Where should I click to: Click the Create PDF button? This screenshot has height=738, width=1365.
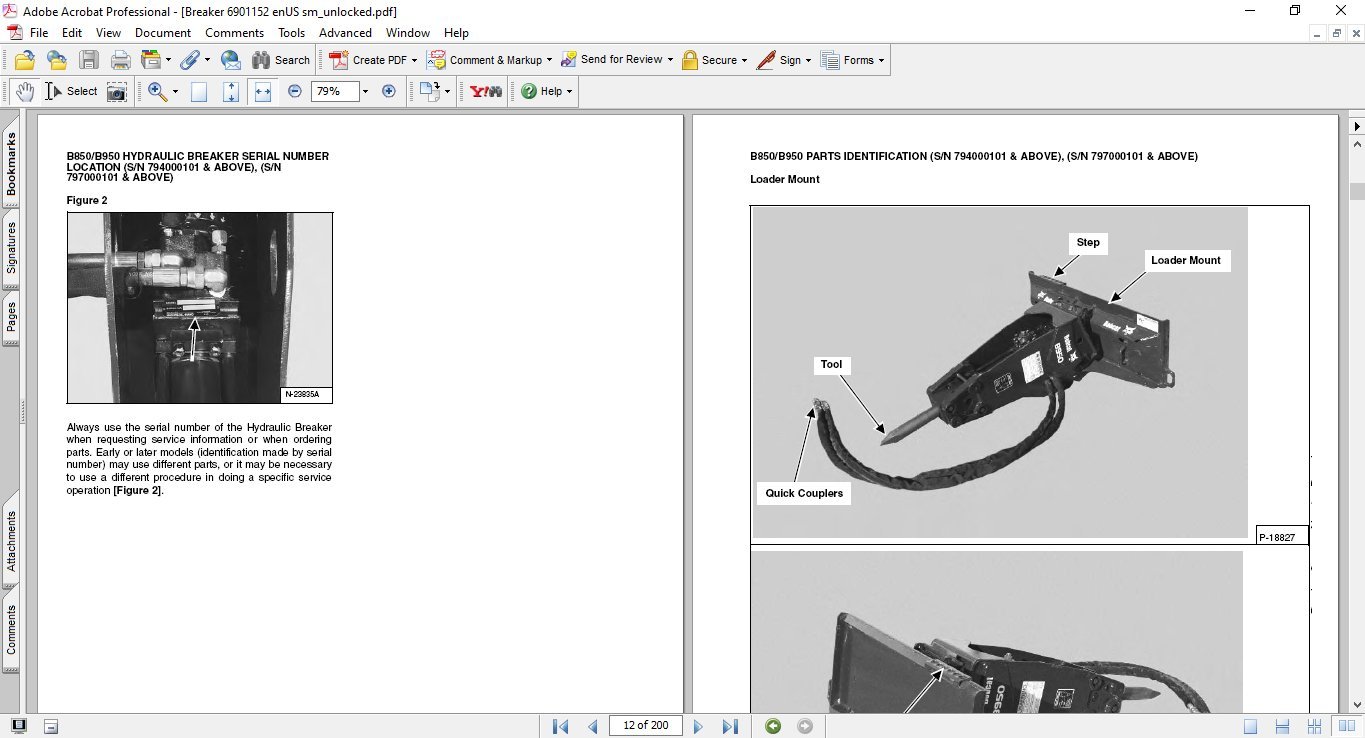(370, 60)
